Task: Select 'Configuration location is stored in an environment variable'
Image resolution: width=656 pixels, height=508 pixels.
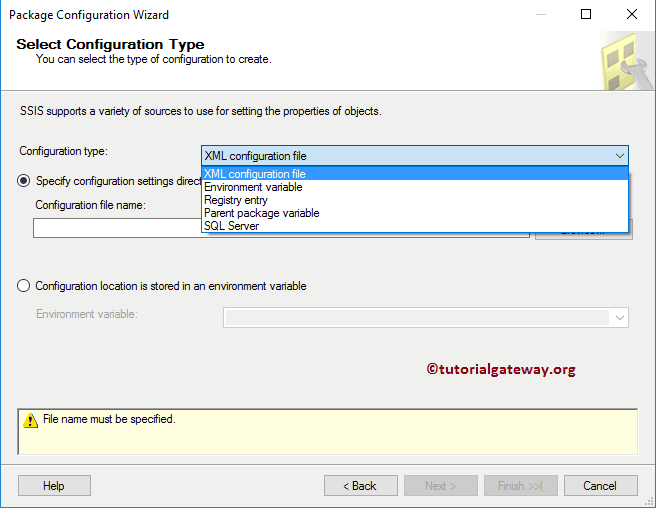Action: pos(23,286)
